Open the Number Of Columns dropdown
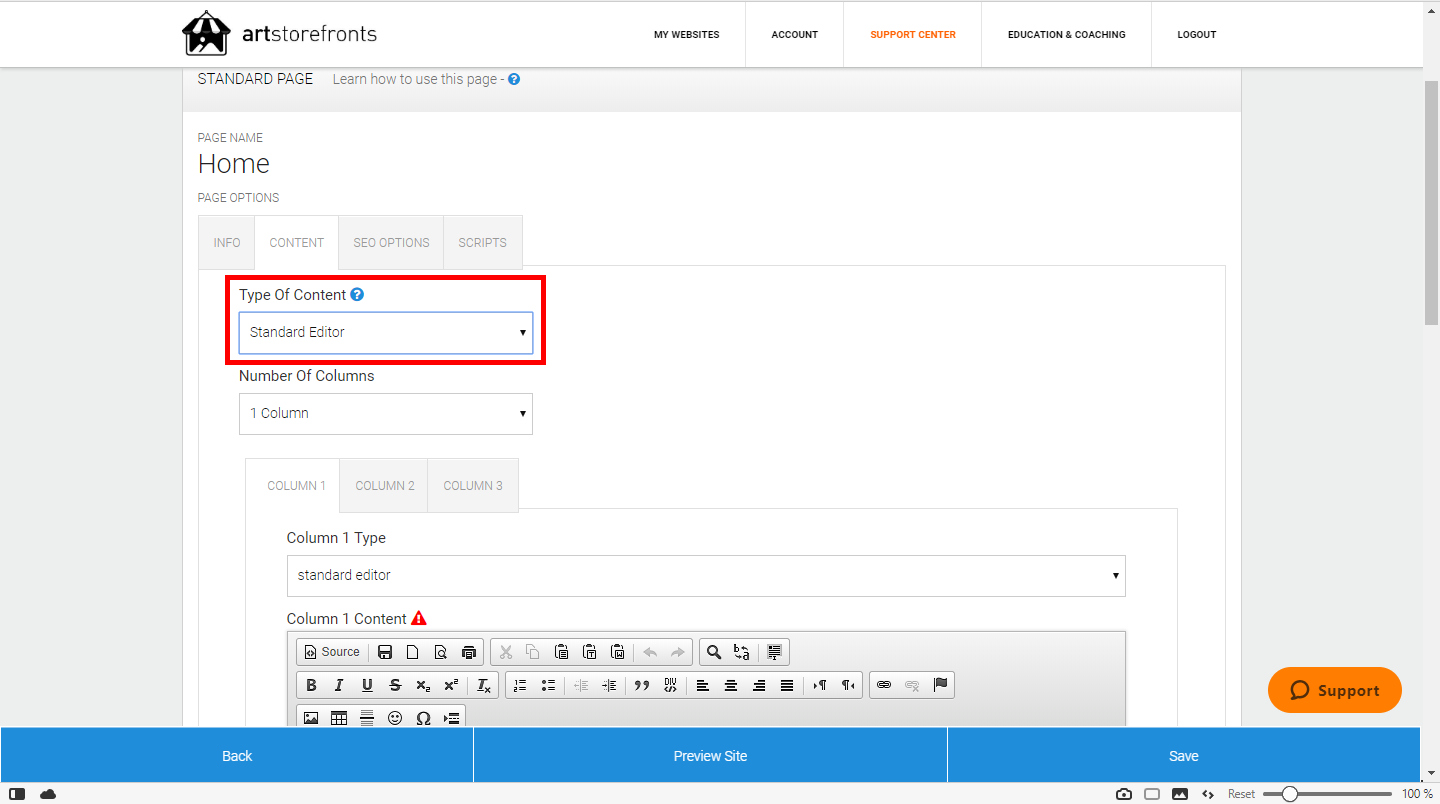 (x=385, y=413)
